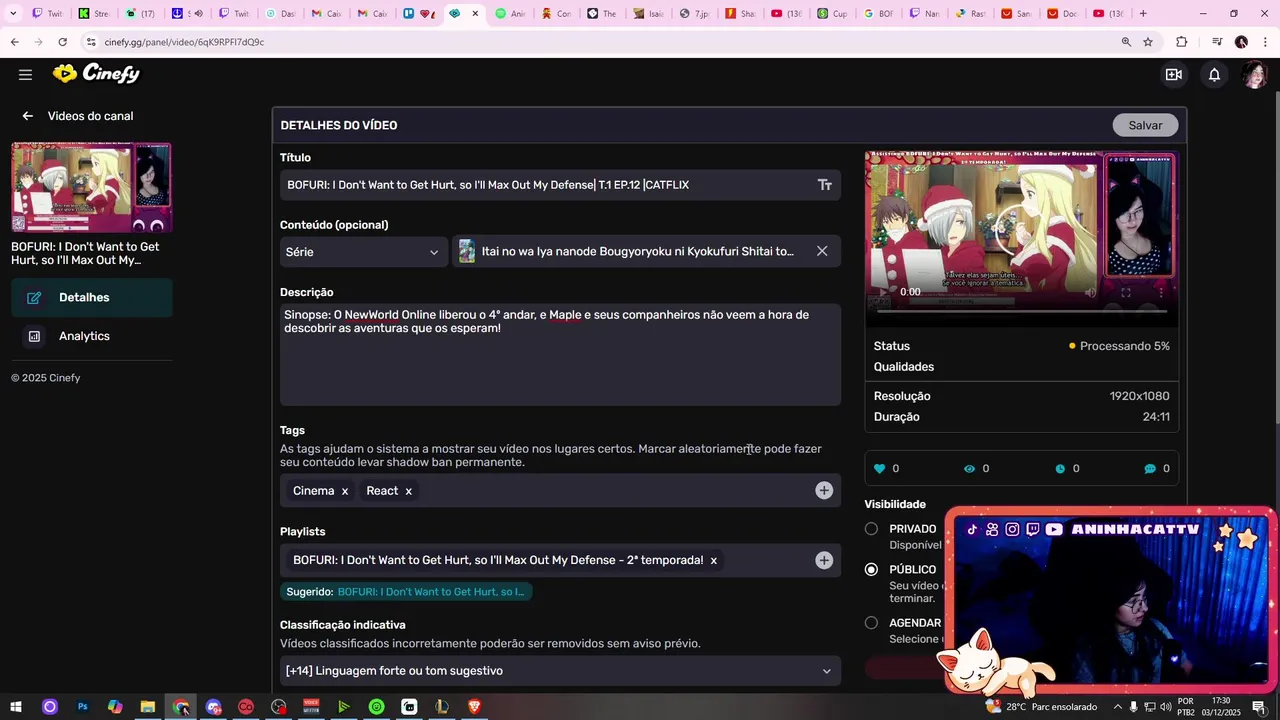The height and width of the screenshot is (720, 1280).
Task: Click the Processando 5% status text
Action: click(1124, 346)
